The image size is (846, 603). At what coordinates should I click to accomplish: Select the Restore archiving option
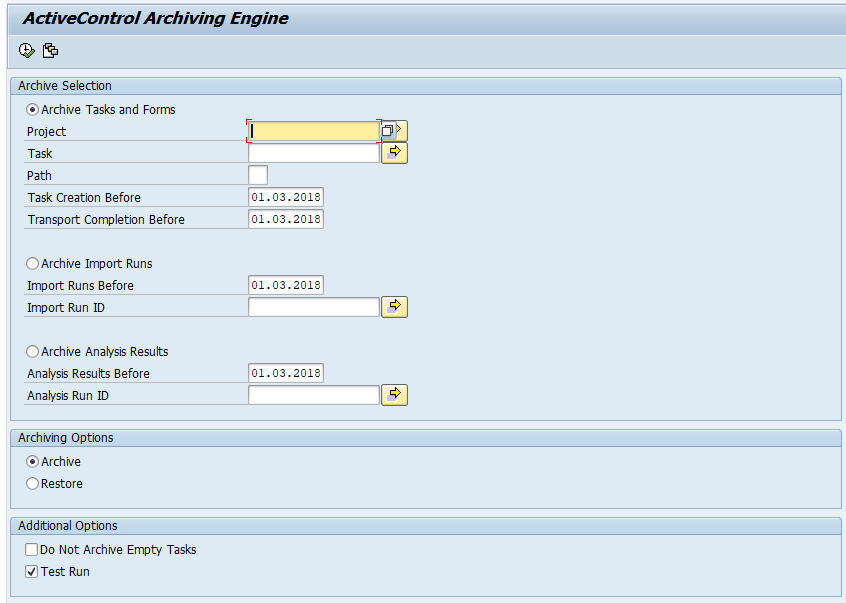click(33, 483)
